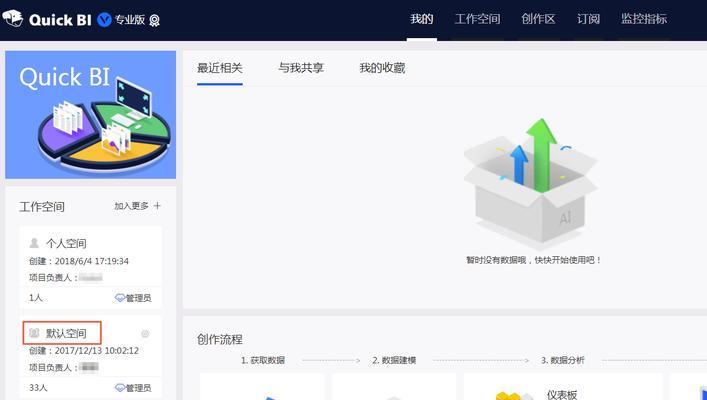Click the group icon beside 默认空间

click(34, 333)
